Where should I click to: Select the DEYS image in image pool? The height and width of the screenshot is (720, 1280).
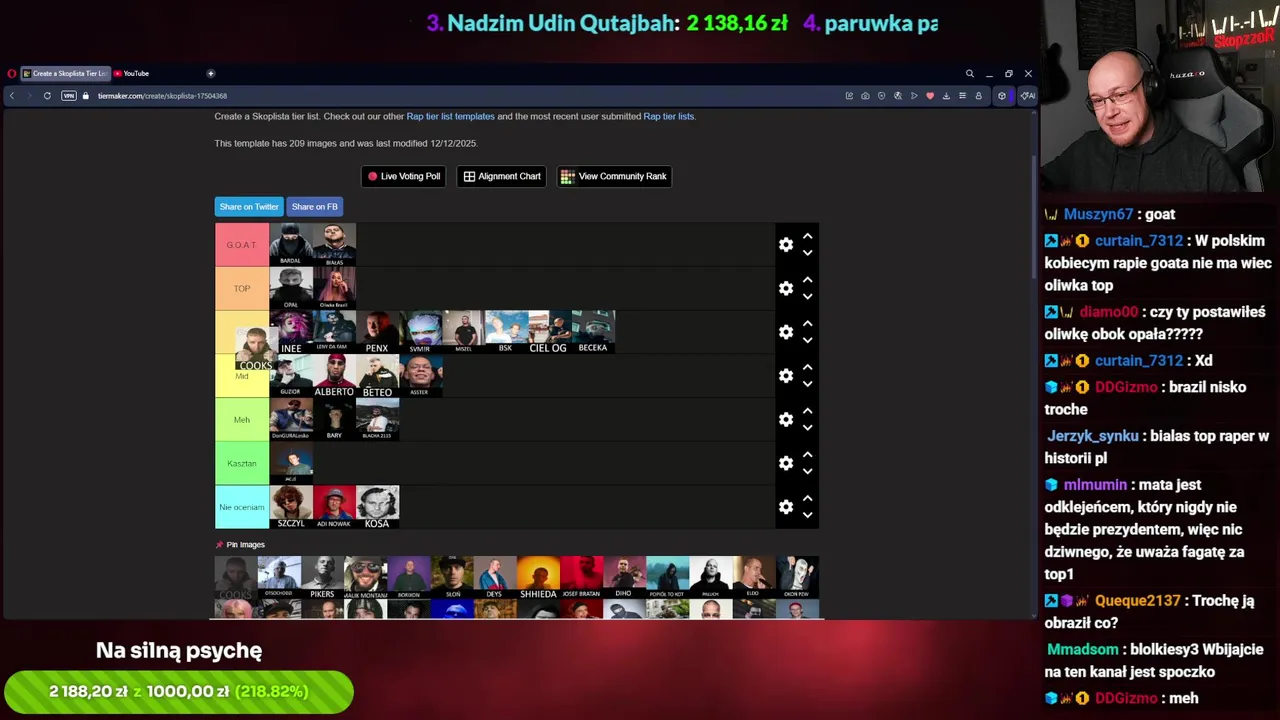click(494, 578)
